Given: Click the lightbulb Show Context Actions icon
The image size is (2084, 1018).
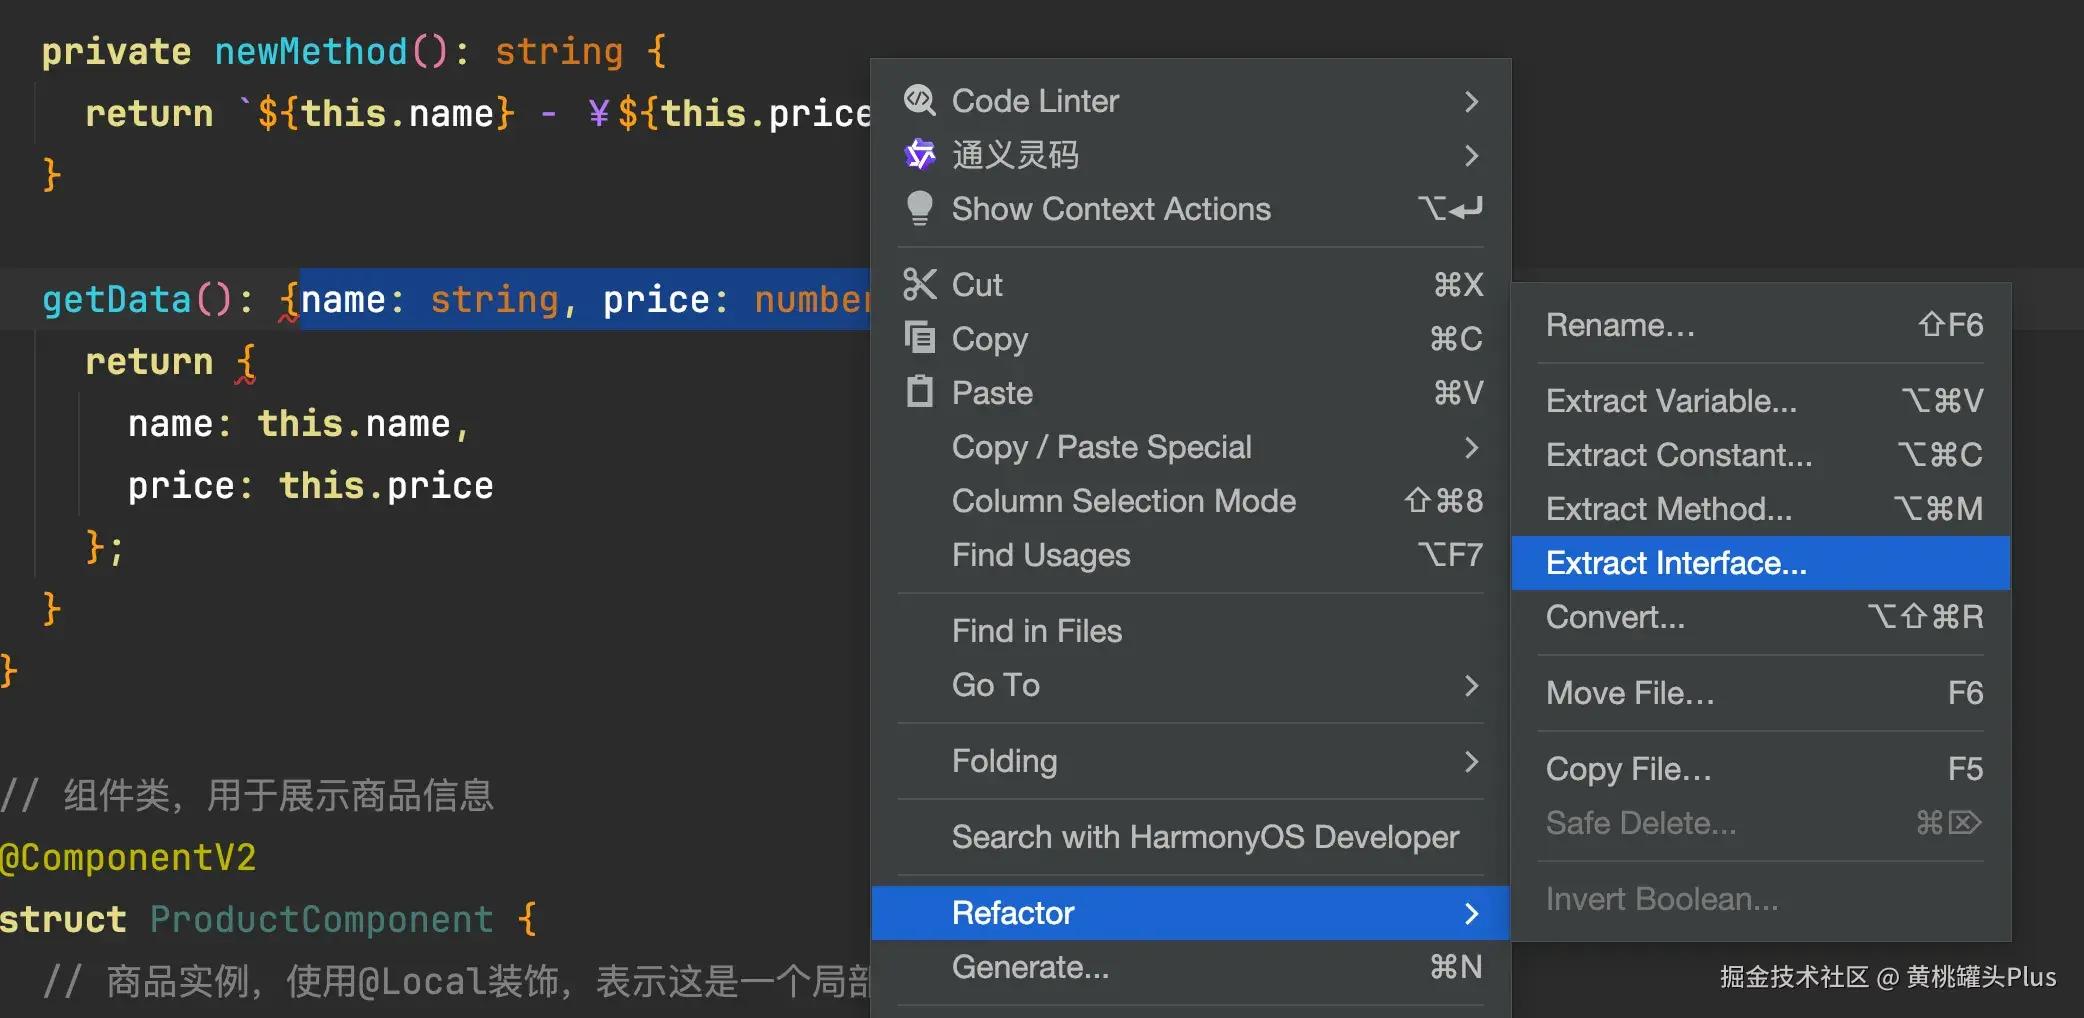Looking at the screenshot, I should tap(919, 208).
